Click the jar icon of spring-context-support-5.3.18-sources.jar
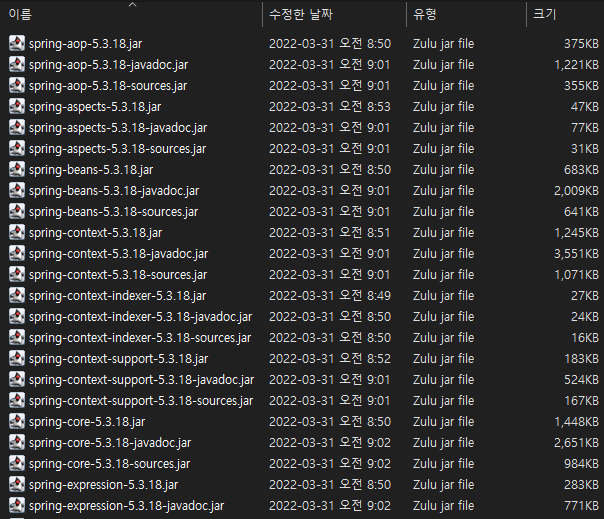 coord(17,400)
